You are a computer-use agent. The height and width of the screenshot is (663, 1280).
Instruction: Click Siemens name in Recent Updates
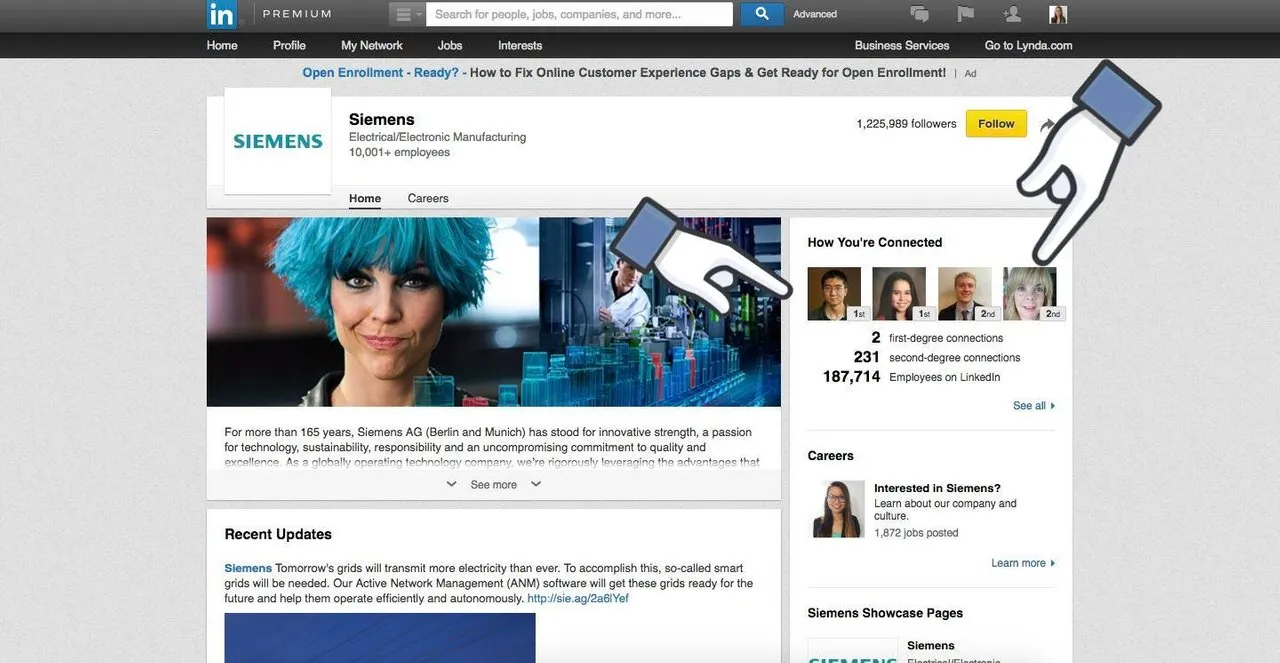point(248,568)
